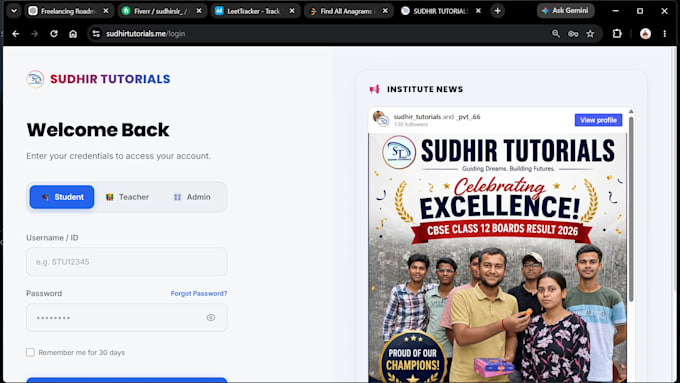Select the Teacher role
Image resolution: width=680 pixels, height=383 pixels.
(x=128, y=197)
